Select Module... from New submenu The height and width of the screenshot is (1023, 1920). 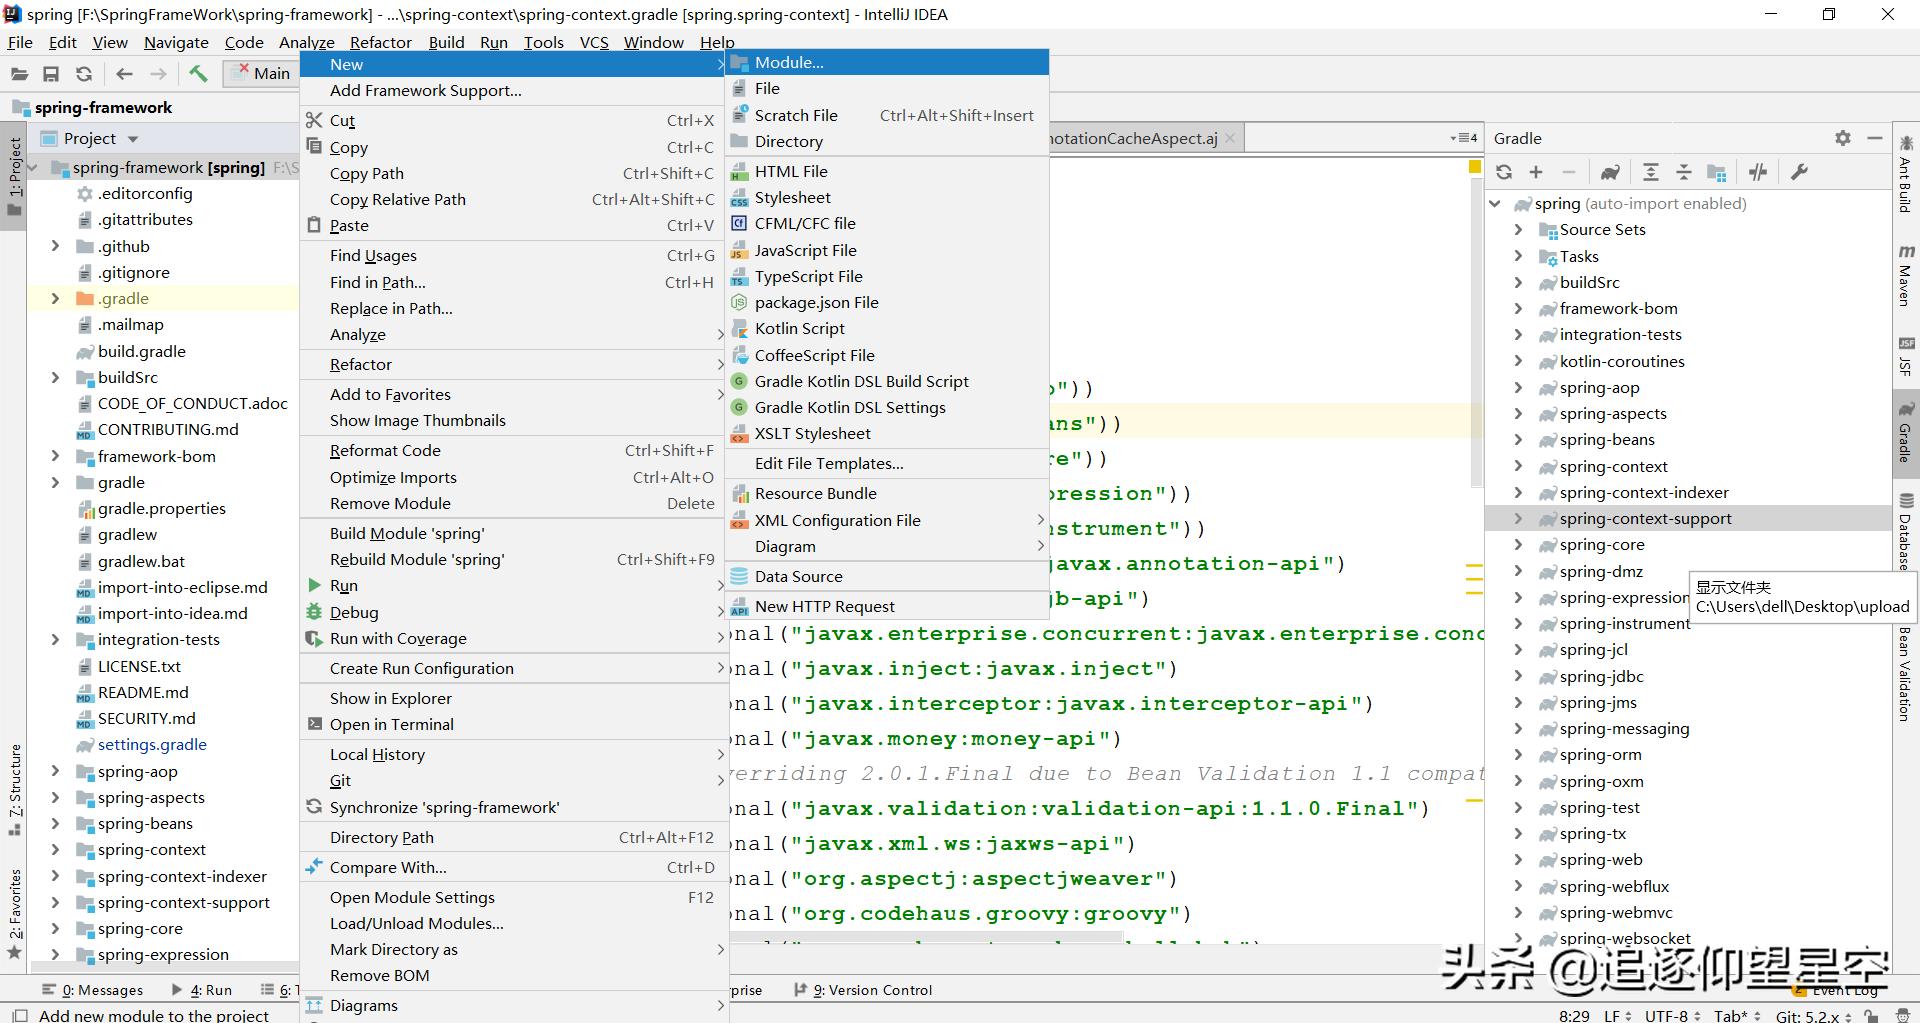click(789, 62)
